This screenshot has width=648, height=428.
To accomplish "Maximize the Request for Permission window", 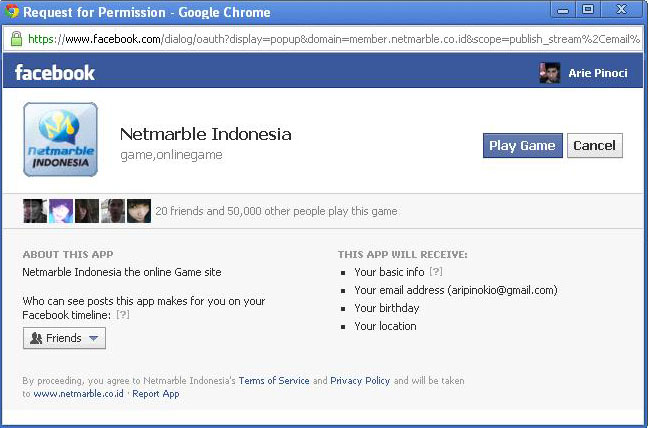I will pyautogui.click(x=588, y=10).
